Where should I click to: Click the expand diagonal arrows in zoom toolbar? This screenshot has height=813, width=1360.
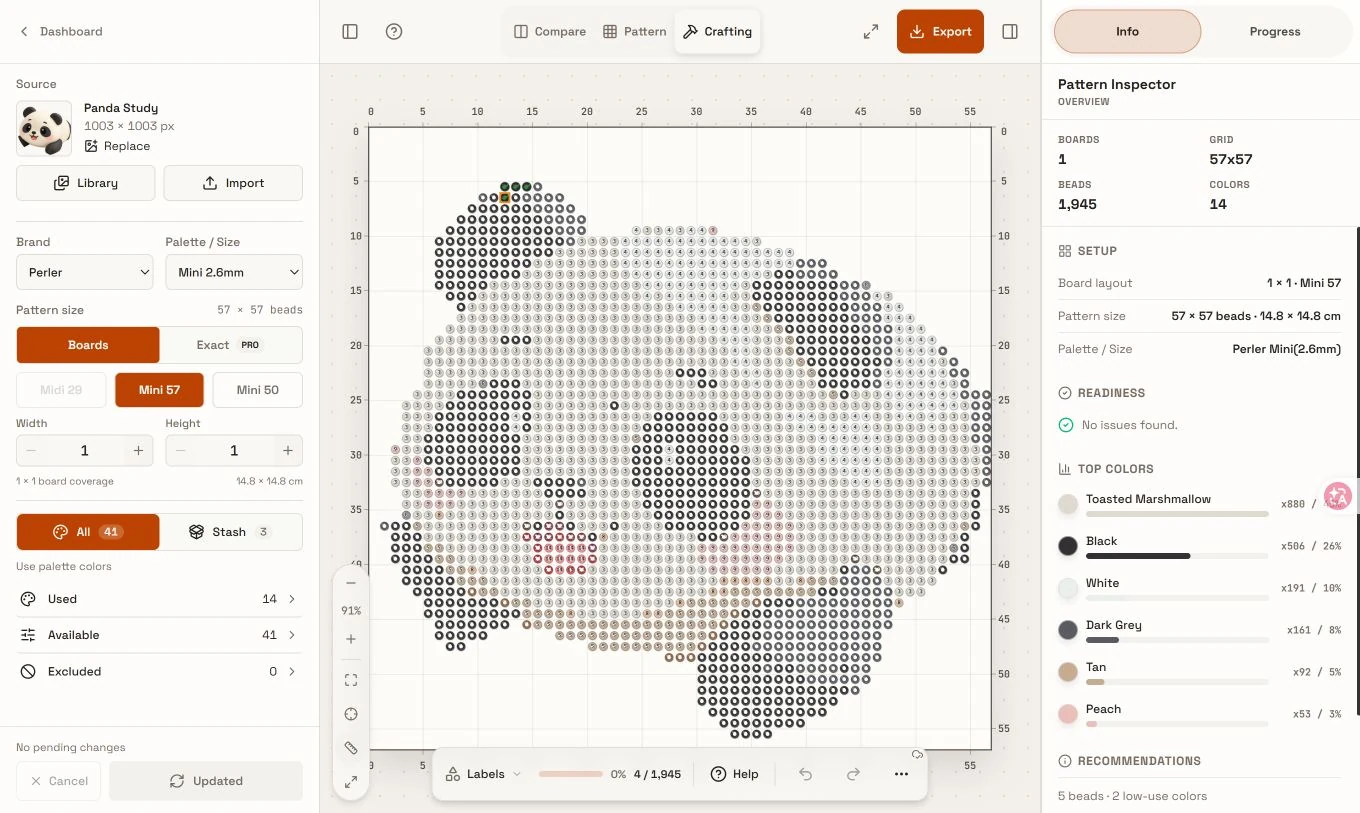[351, 782]
